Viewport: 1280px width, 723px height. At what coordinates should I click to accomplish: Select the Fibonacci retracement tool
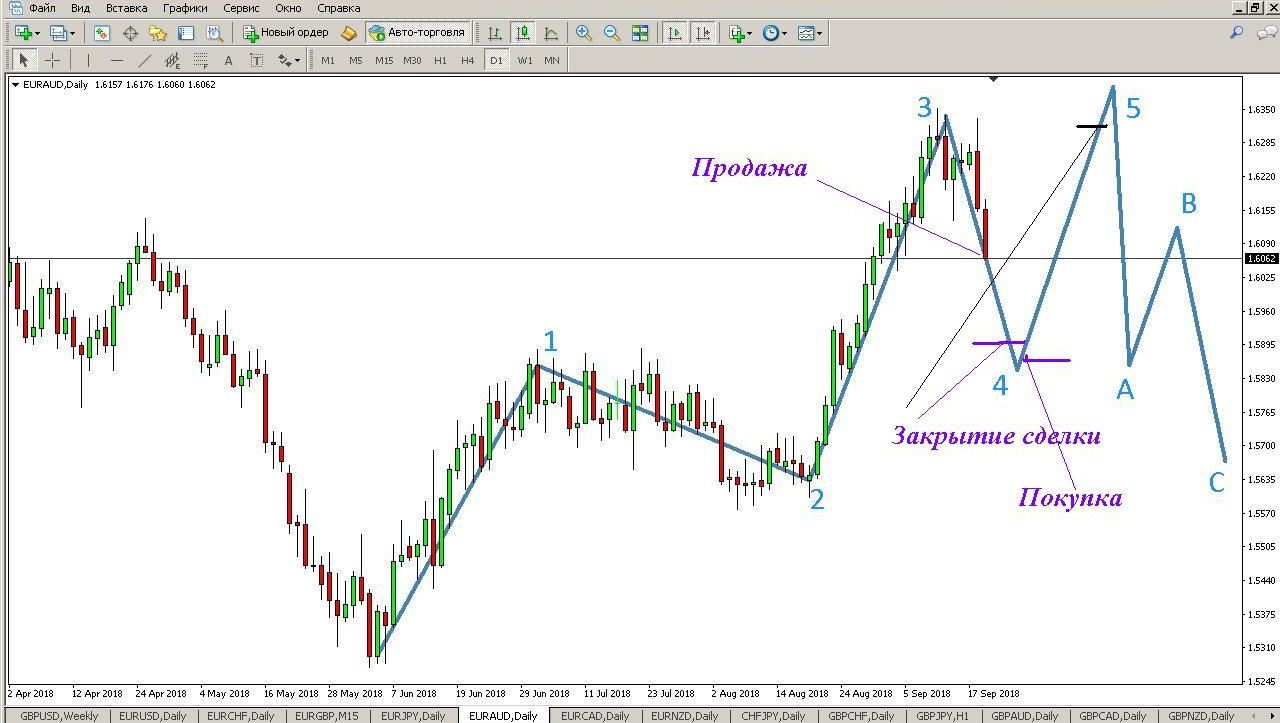coord(200,60)
